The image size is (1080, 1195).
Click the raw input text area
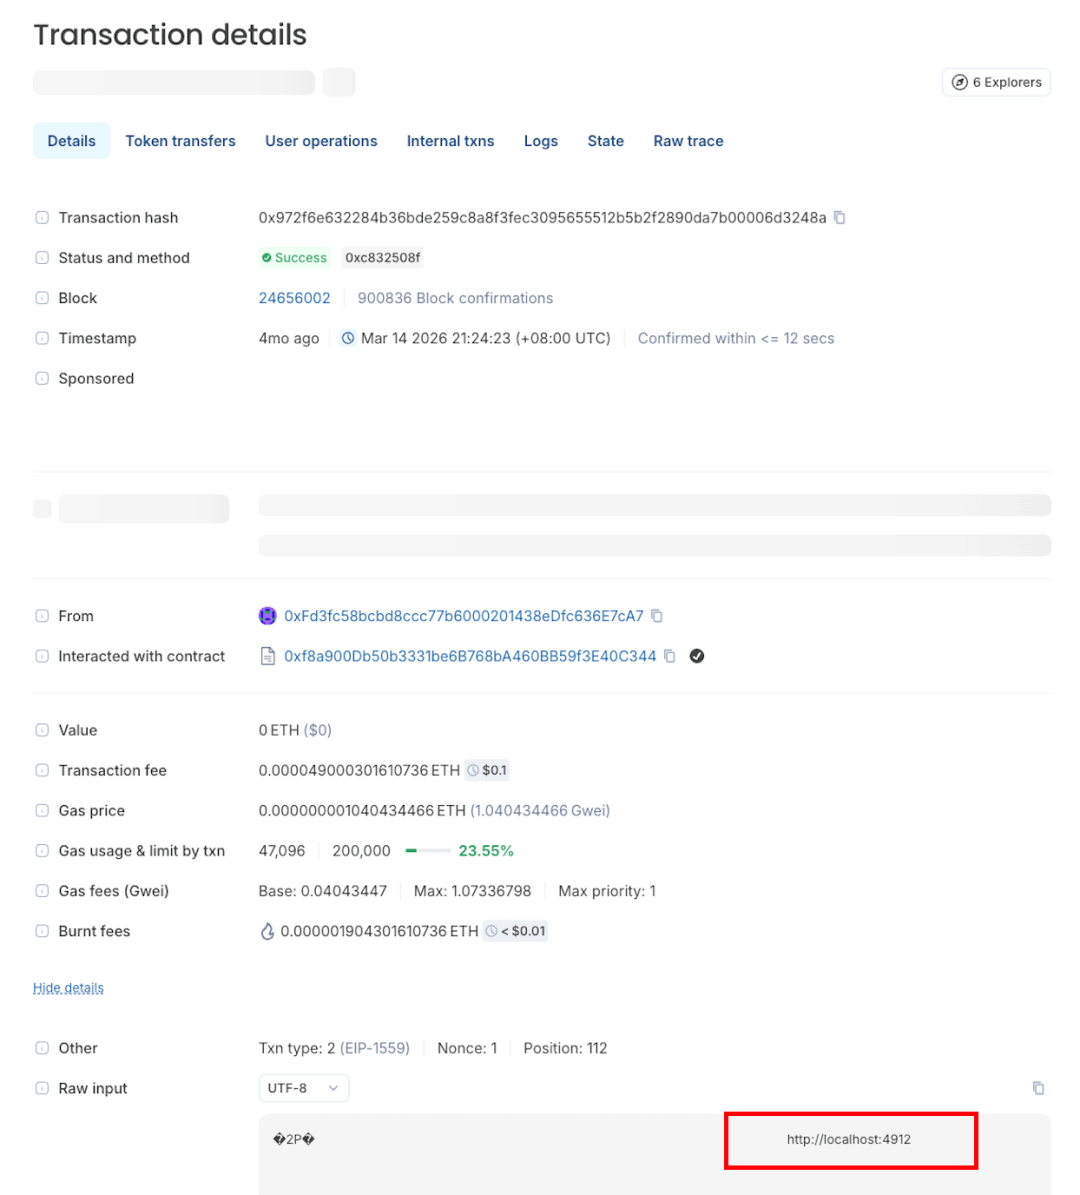point(655,1154)
